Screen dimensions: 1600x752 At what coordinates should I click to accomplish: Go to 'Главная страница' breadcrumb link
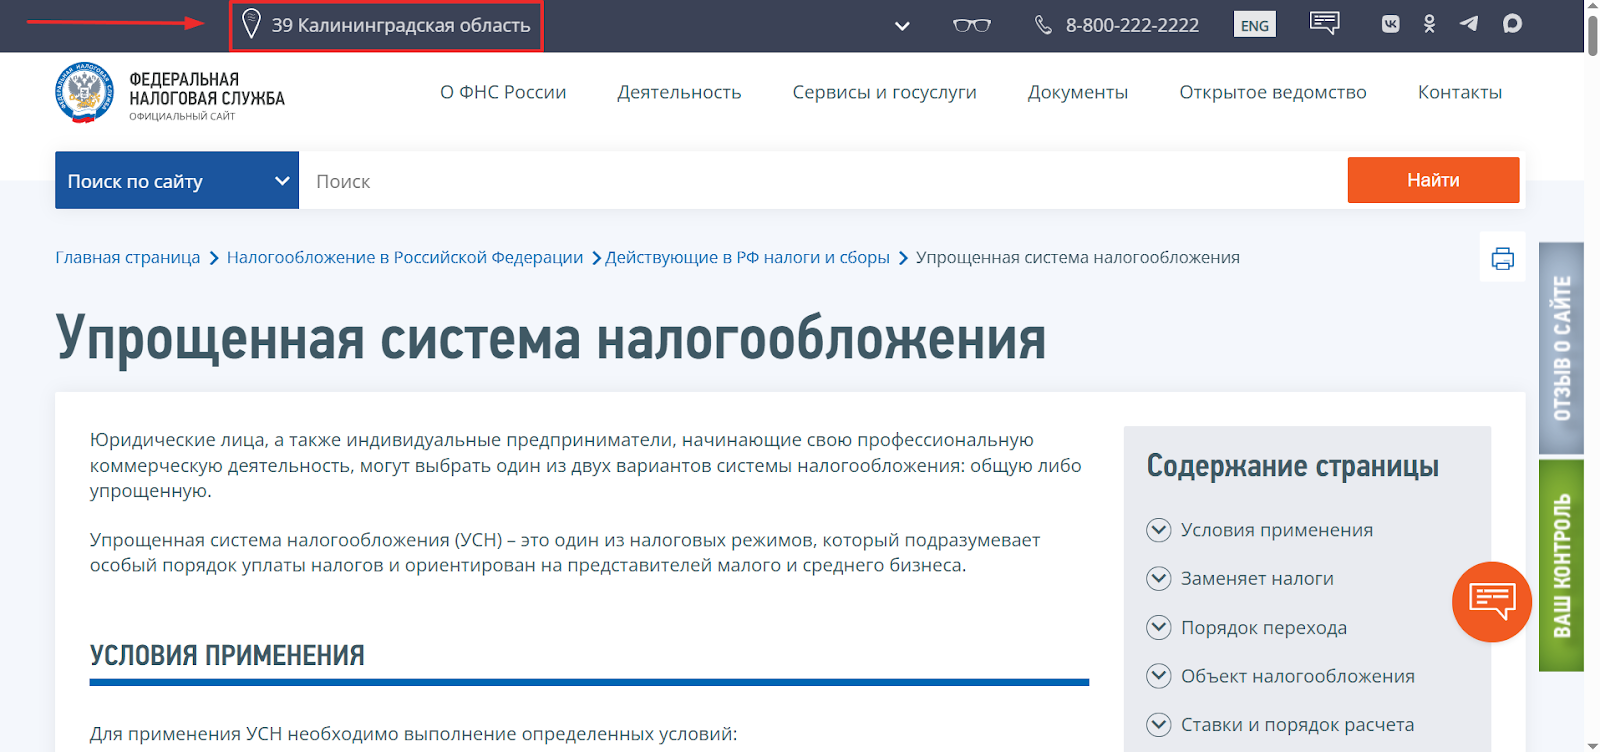pyautogui.click(x=128, y=258)
